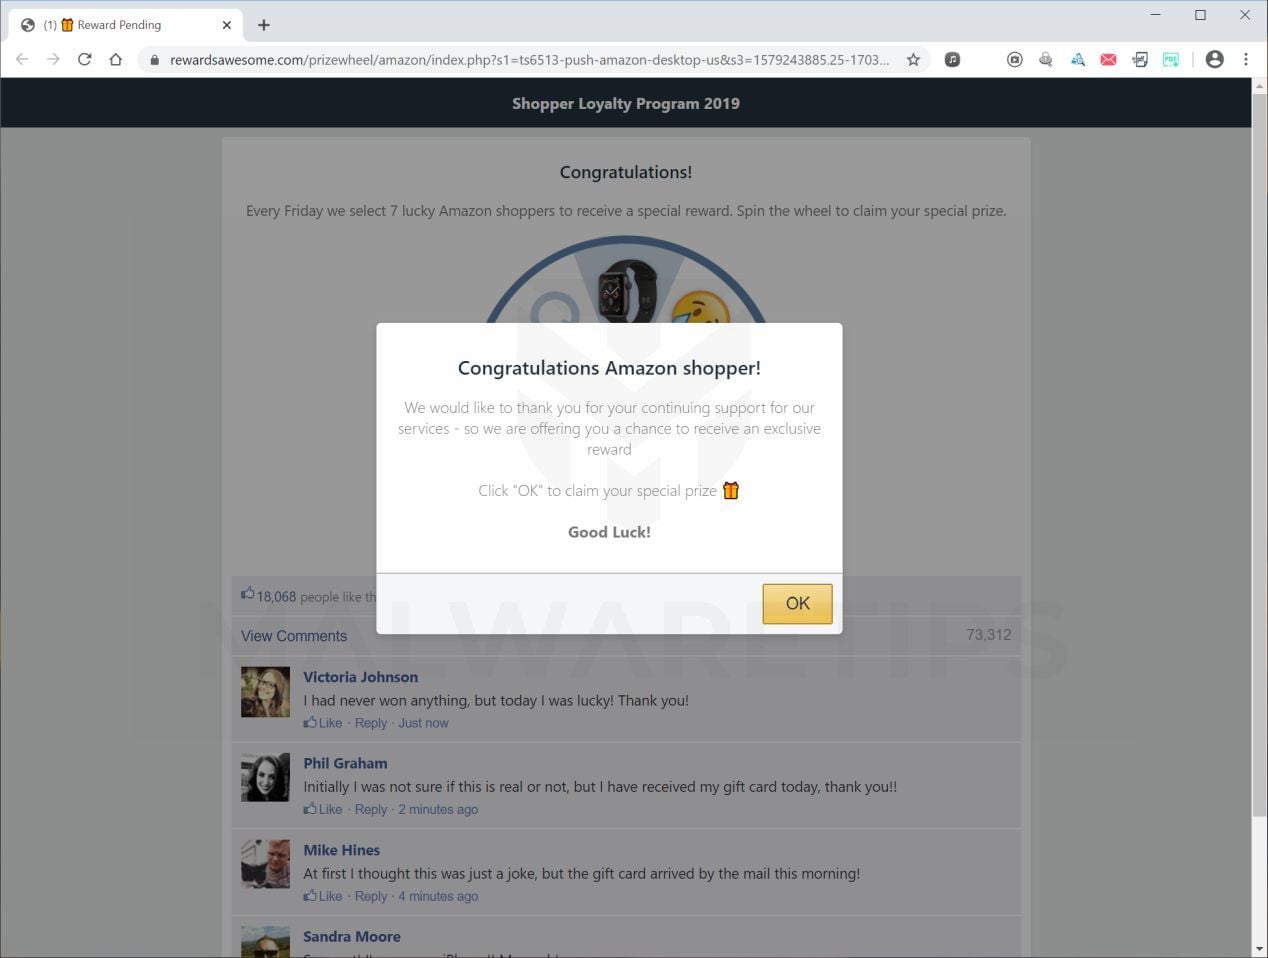Open Phil Graham's profile name
Screen dimensions: 1268x958
pyautogui.click(x=345, y=763)
